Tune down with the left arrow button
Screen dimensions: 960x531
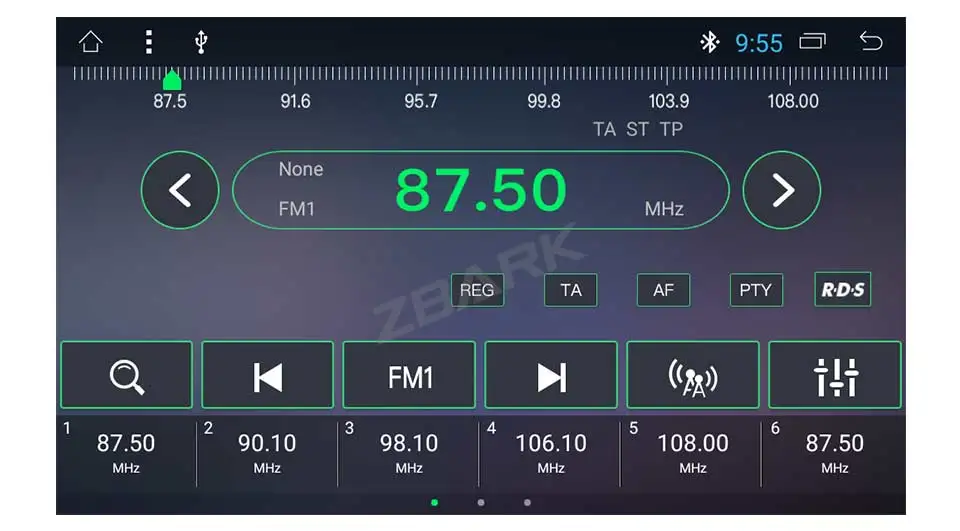tap(180, 190)
